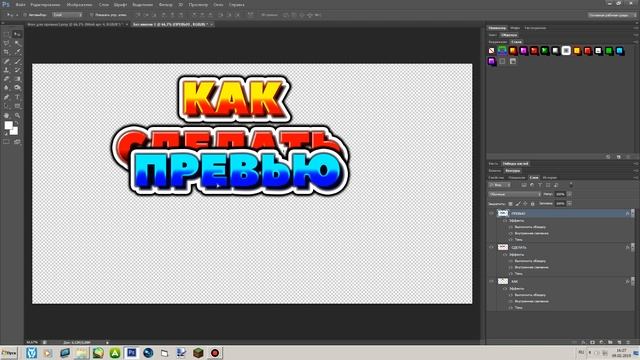Open the Windows Start button
The width and height of the screenshot is (640, 360).
coord(9,353)
